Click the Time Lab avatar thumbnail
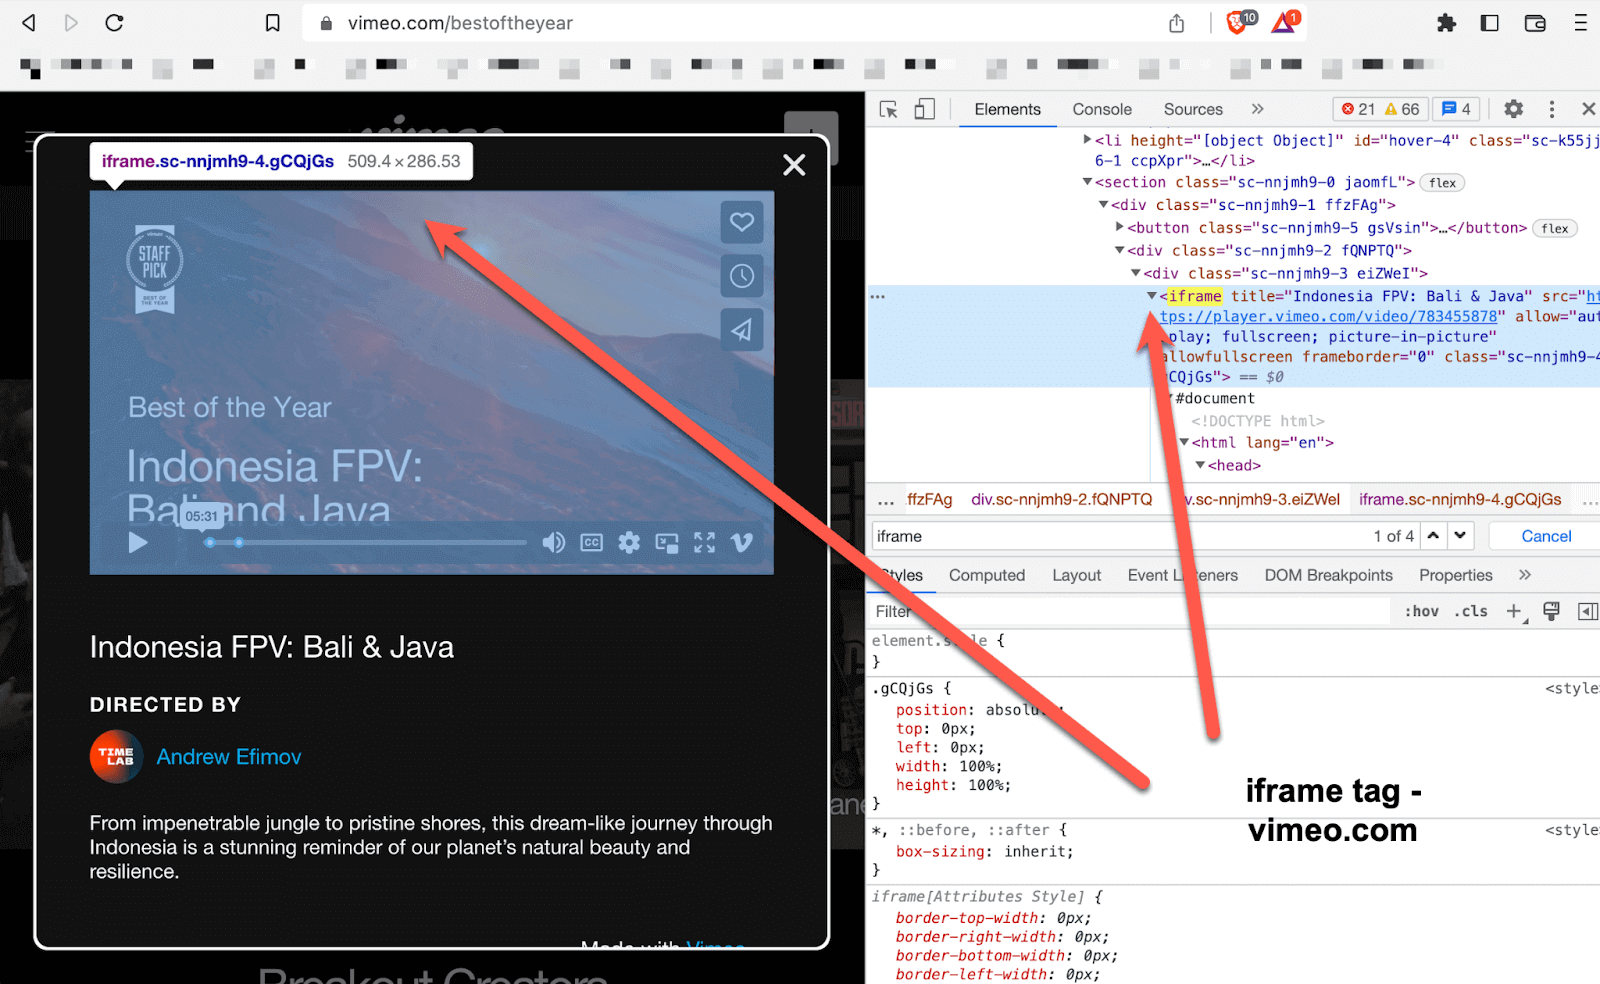1600x984 pixels. [x=116, y=757]
